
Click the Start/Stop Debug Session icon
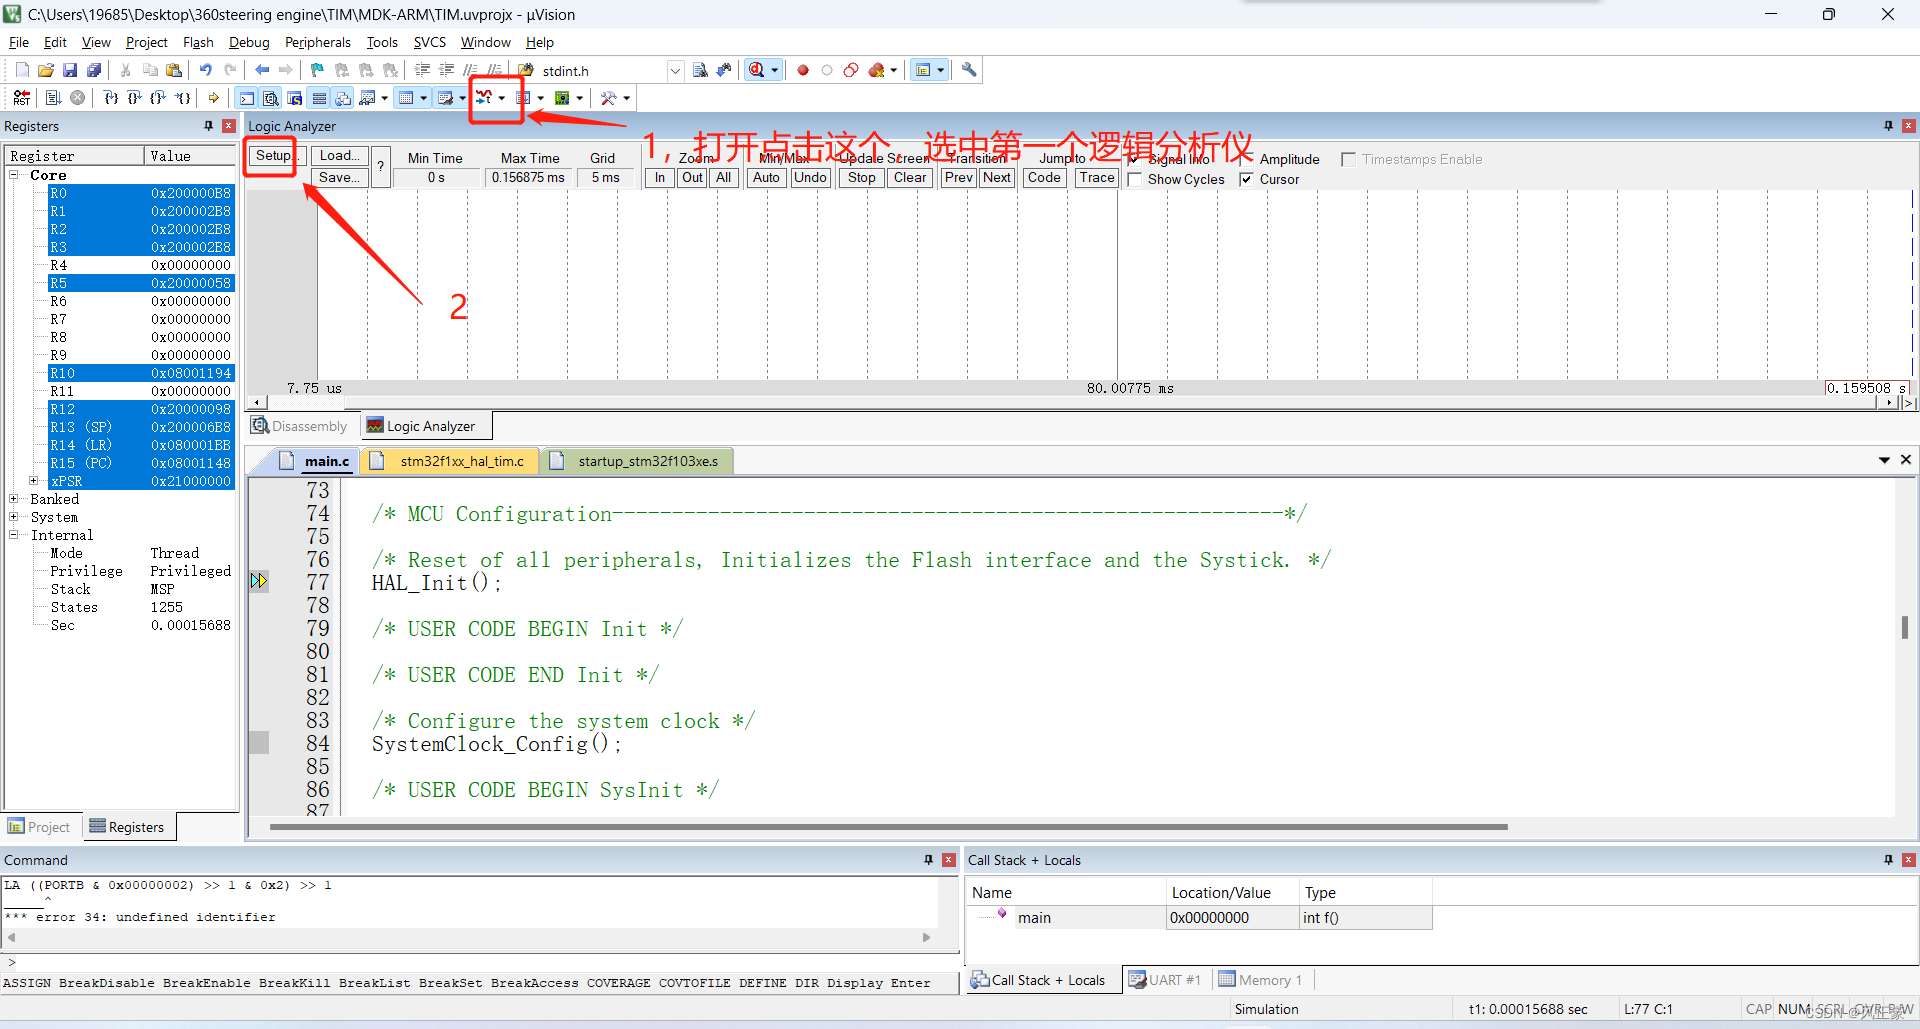click(757, 70)
